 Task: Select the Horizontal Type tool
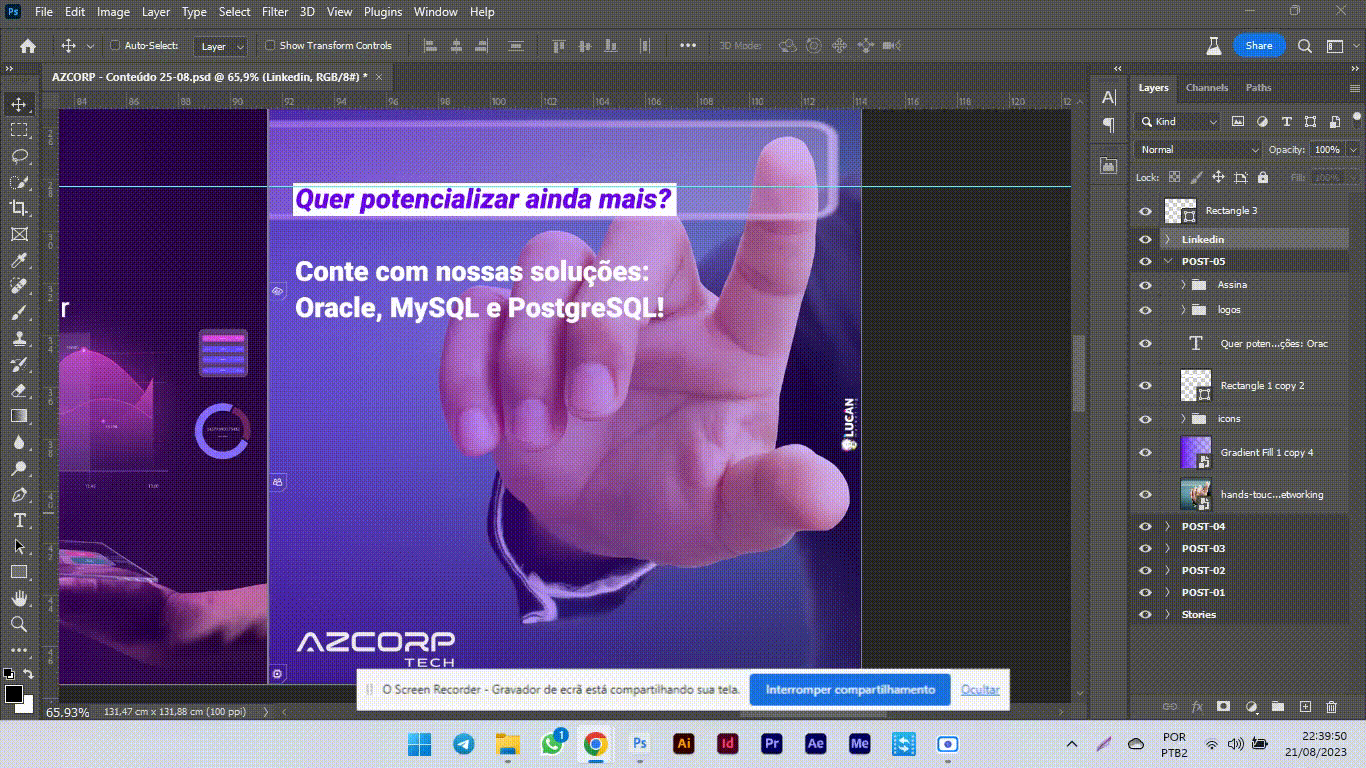coord(18,520)
